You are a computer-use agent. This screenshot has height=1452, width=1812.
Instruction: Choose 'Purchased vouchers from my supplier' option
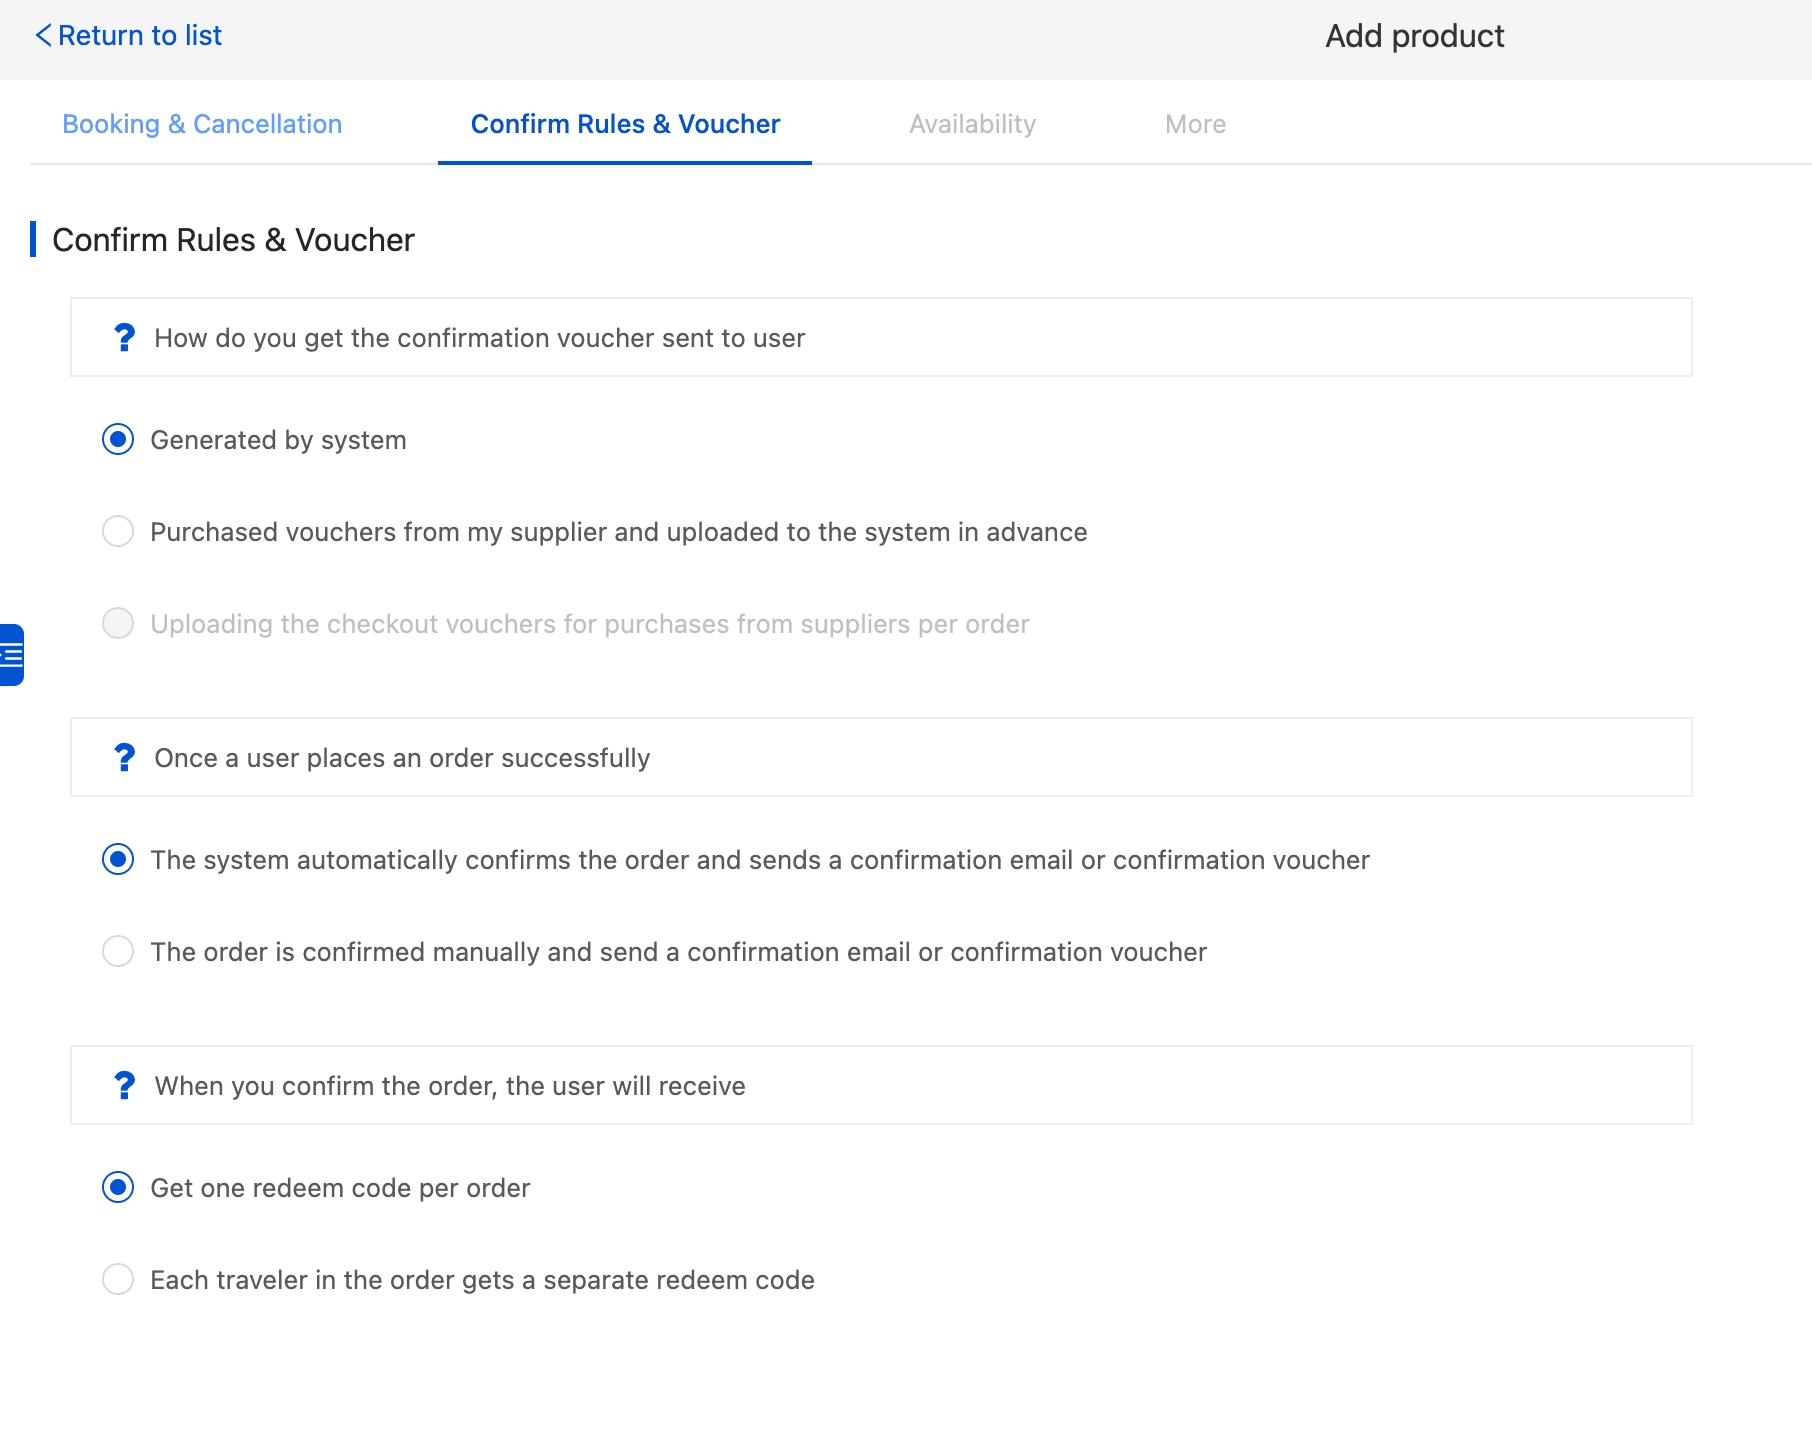click(118, 532)
